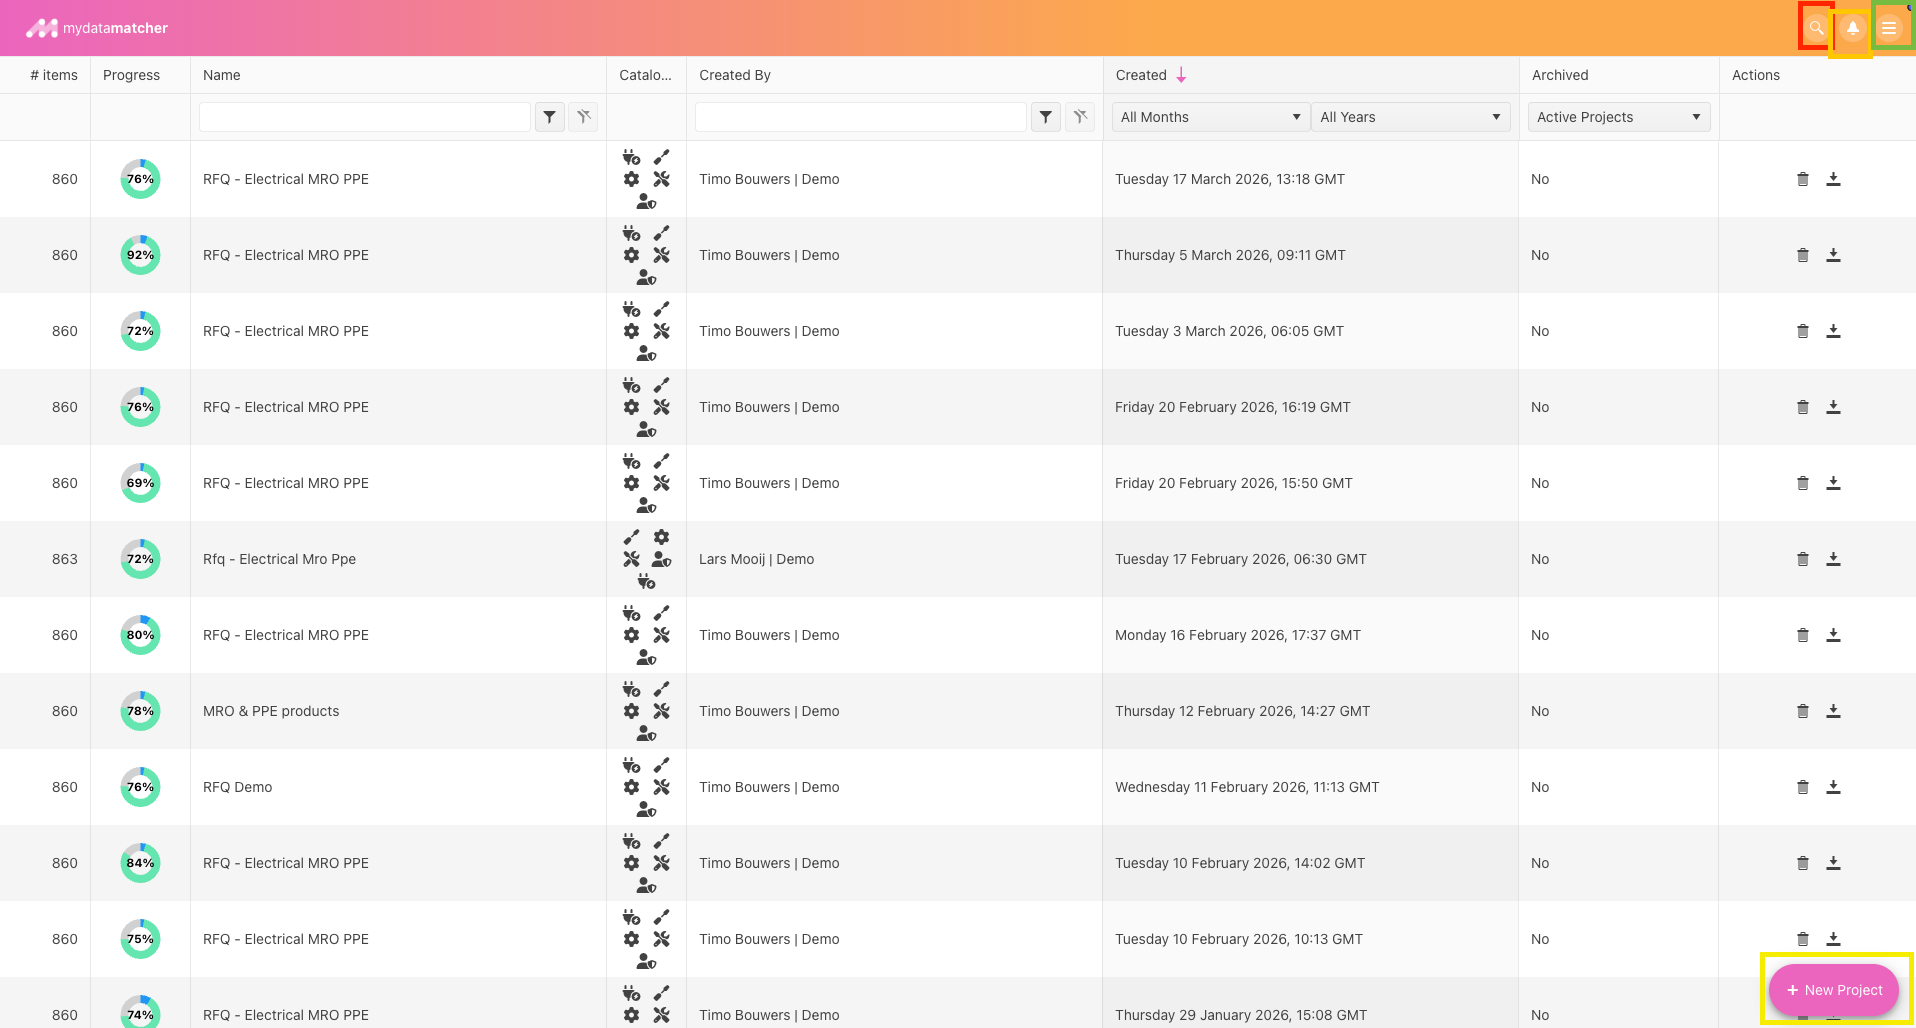Delete project created 16 February 2026
1916x1028 pixels.
(1803, 635)
